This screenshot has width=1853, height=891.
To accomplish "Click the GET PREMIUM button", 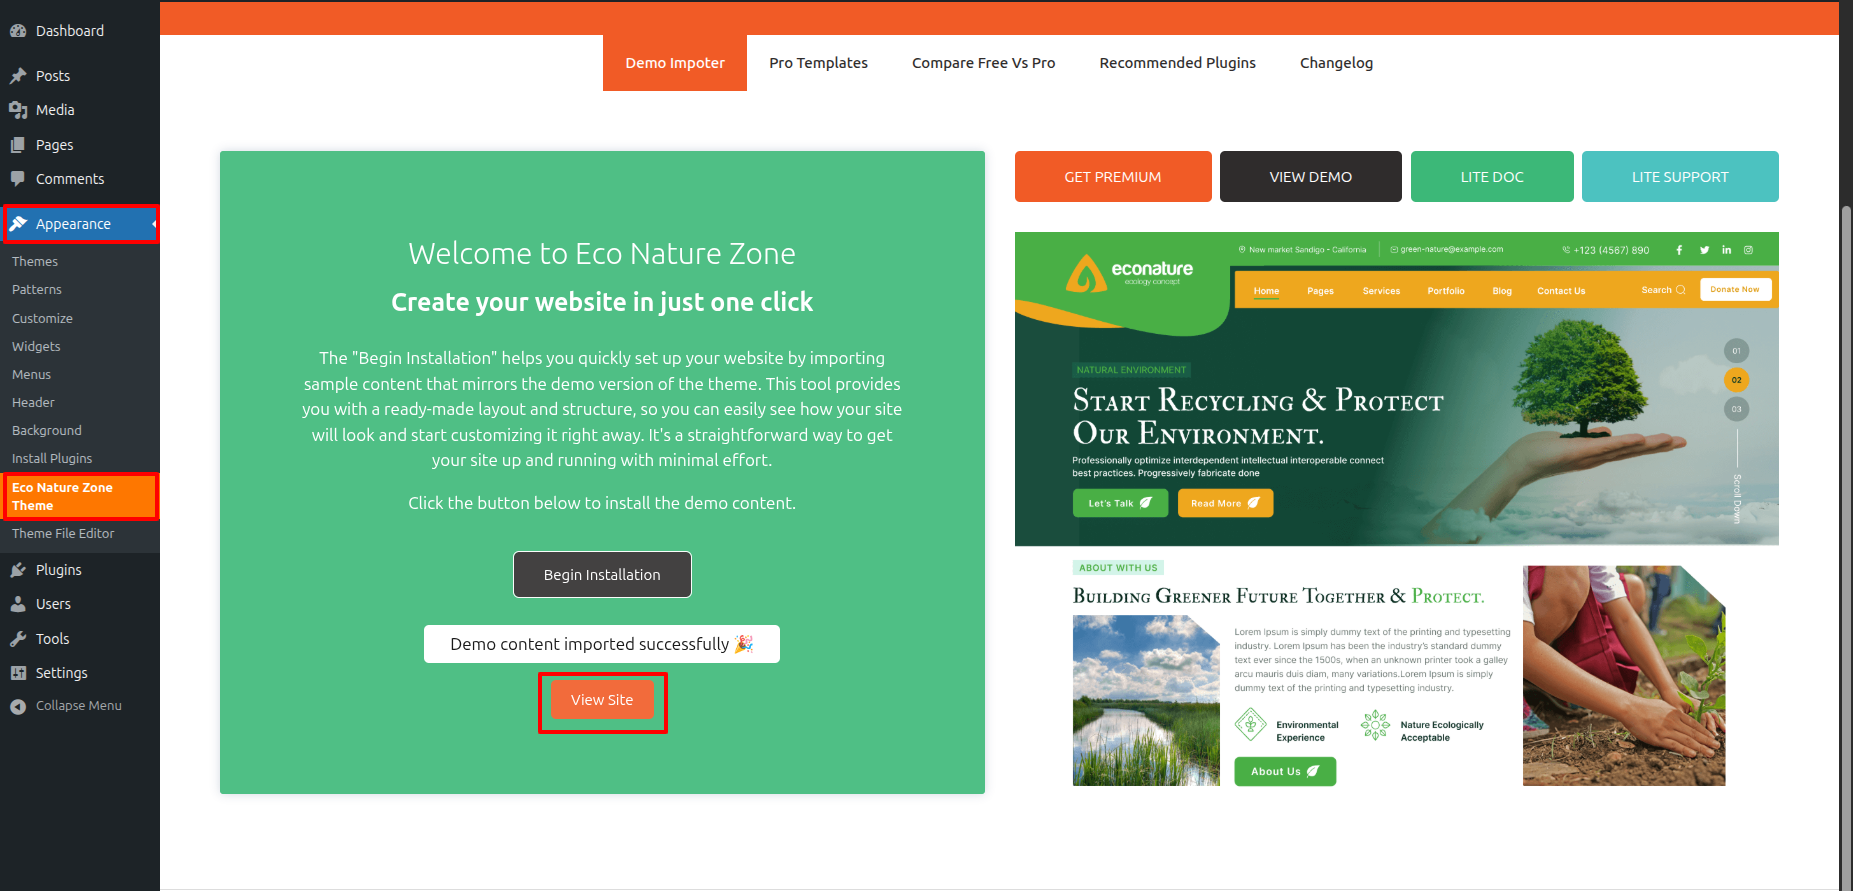I will click(1112, 177).
